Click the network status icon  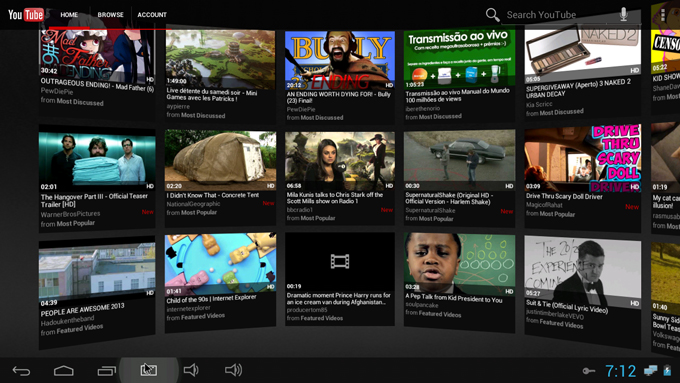(651, 370)
